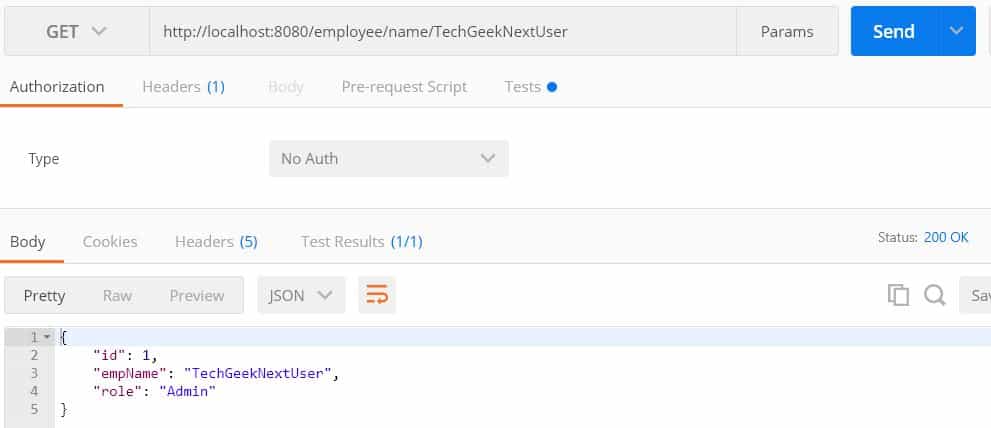Screen dimensions: 991x428
Task: Open the Pre-request Script tab
Action: [404, 87]
